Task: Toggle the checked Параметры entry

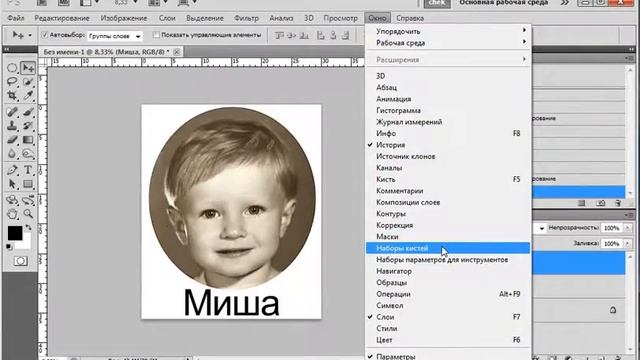Action: click(x=448, y=356)
